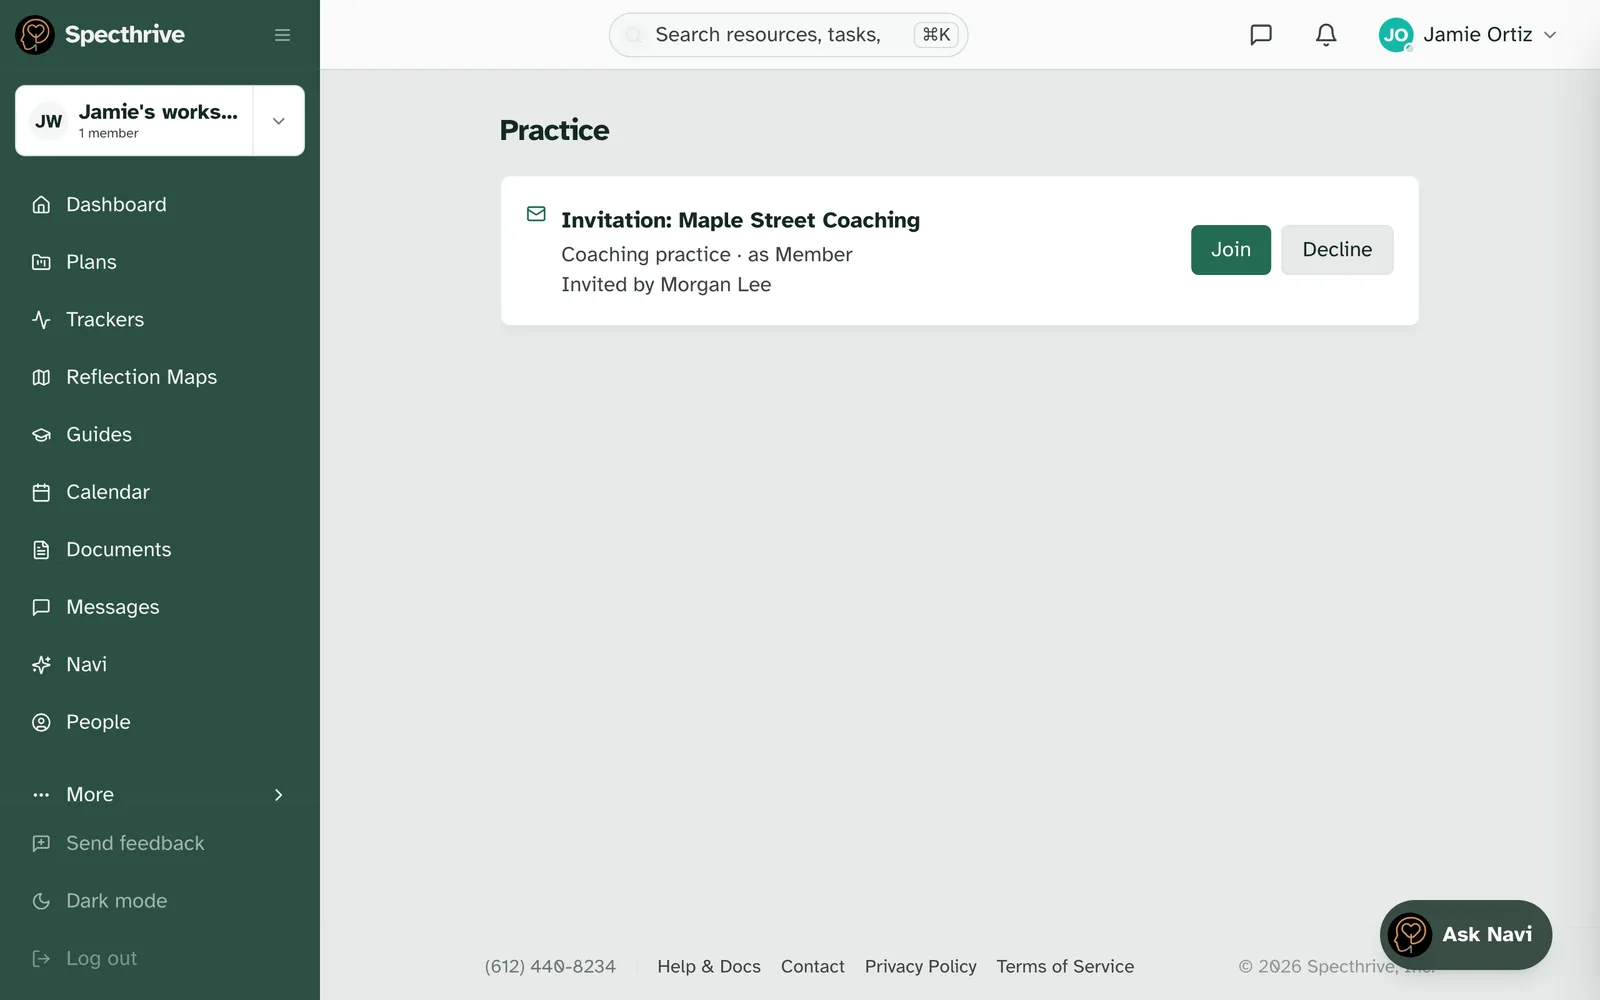This screenshot has height=1000, width=1600.
Task: Navigate to Calendar
Action: pos(108,492)
